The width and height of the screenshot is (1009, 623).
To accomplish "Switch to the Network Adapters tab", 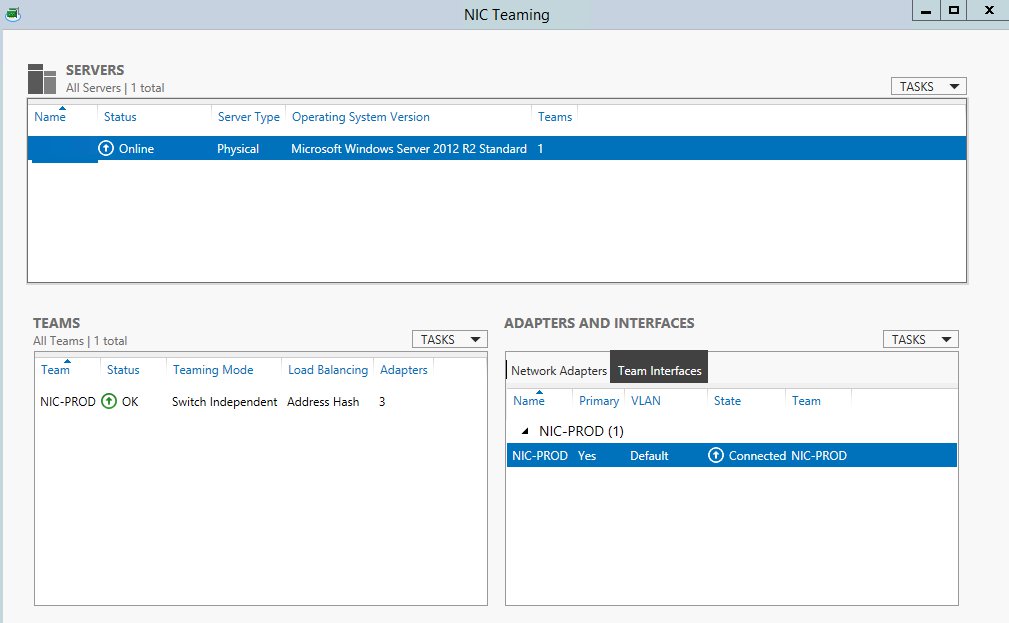I will [x=559, y=371].
